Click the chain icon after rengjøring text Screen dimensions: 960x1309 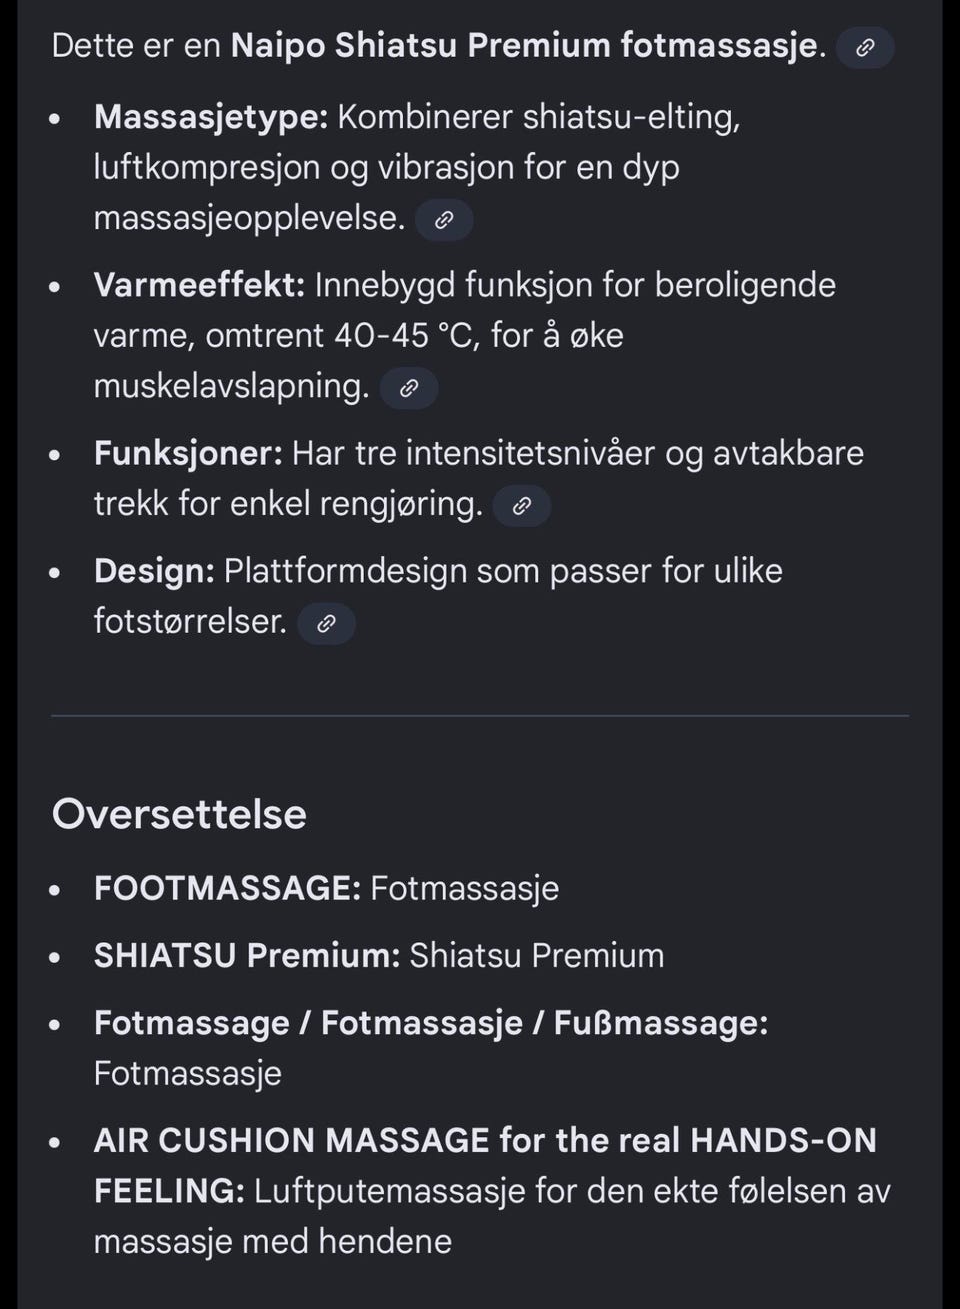point(522,506)
